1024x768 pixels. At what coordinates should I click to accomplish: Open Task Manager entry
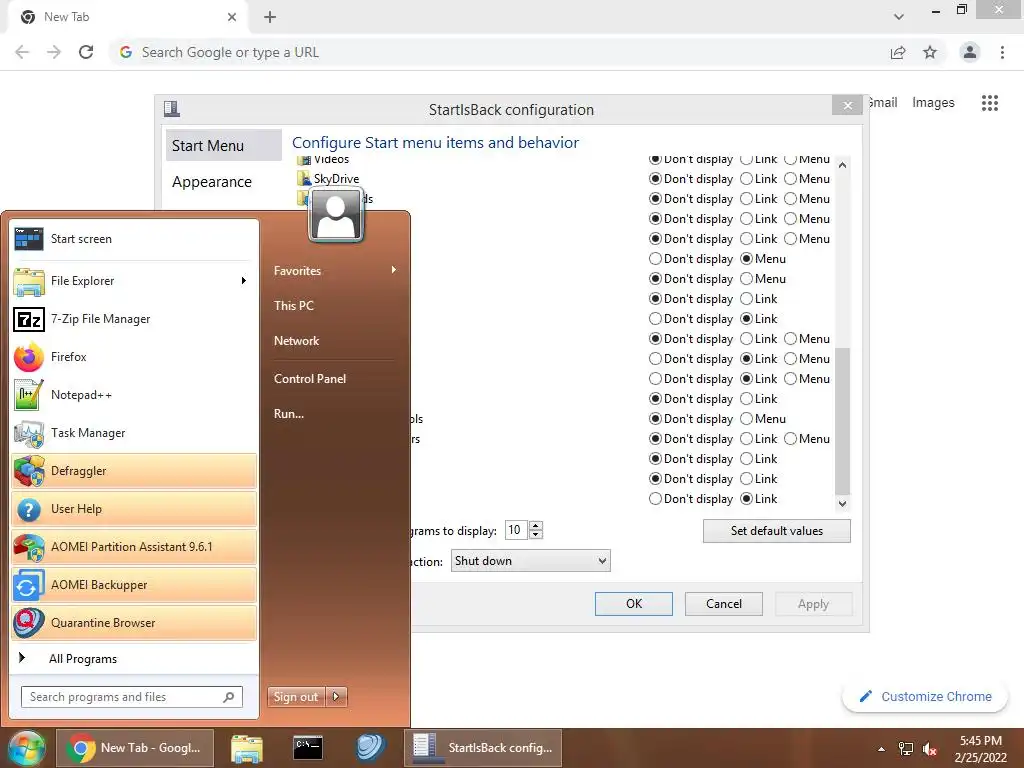[134, 432]
